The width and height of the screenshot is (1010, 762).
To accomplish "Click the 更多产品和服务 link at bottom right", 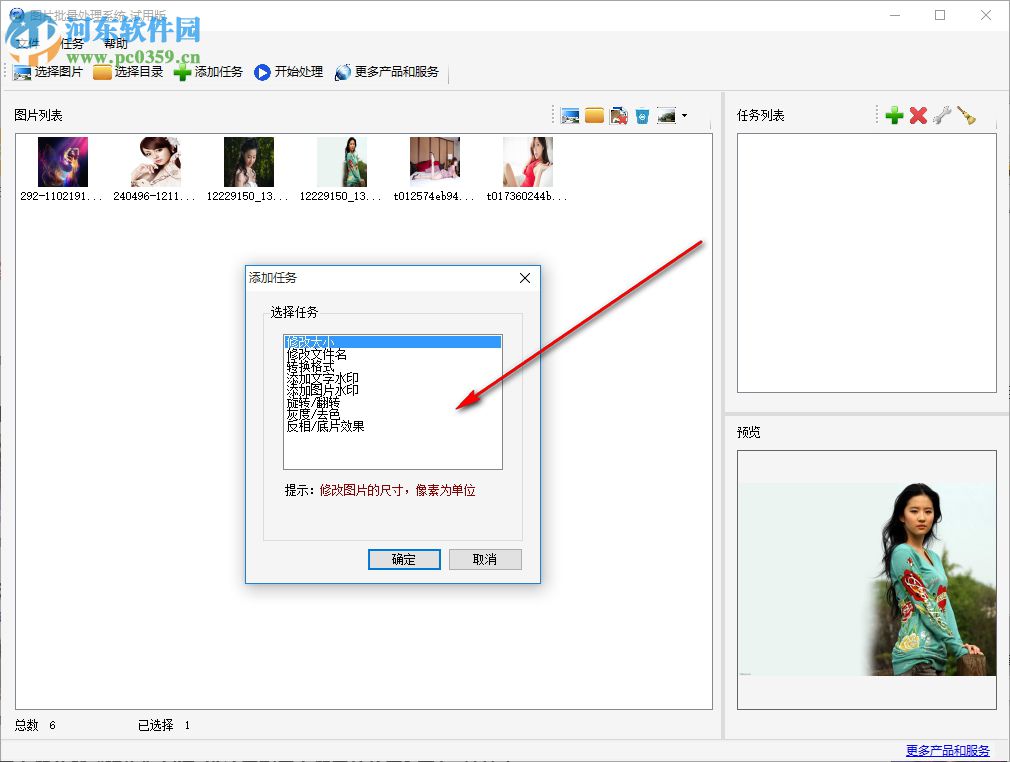I will (x=948, y=748).
